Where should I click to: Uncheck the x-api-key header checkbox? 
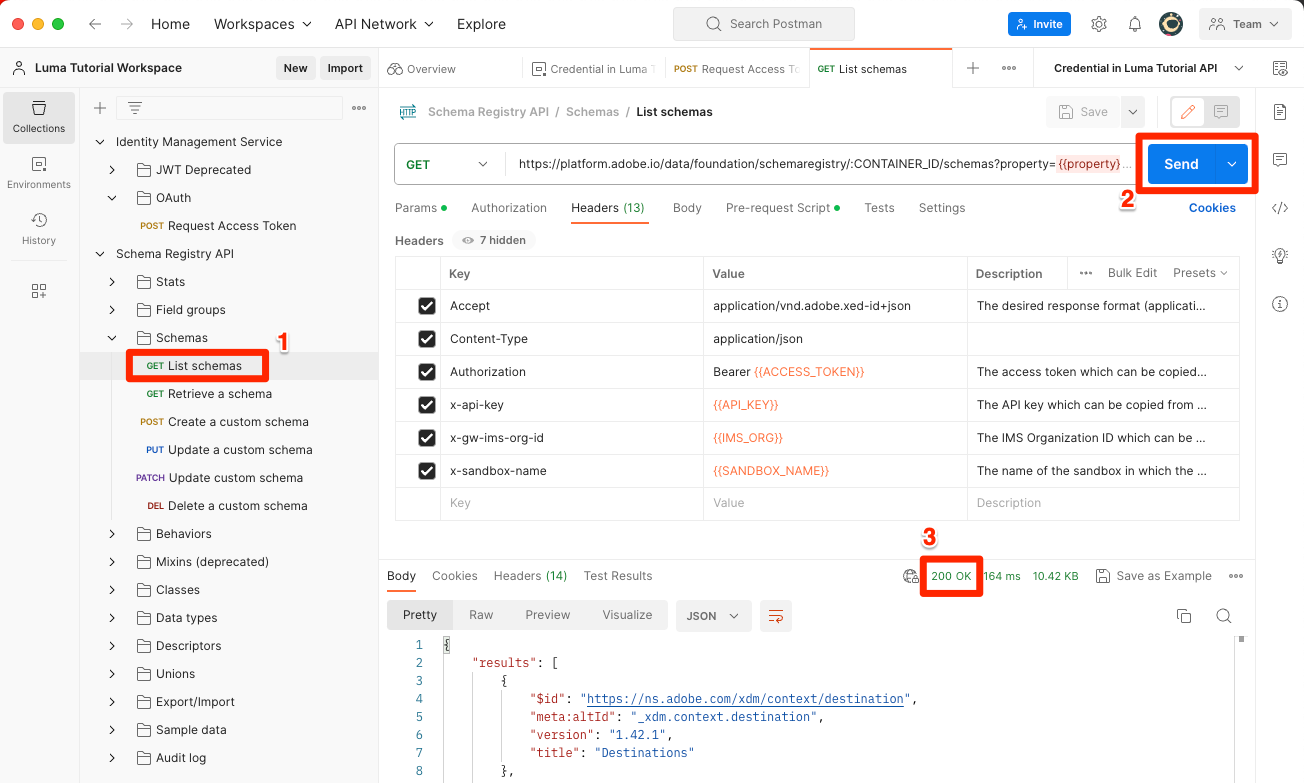click(x=427, y=405)
